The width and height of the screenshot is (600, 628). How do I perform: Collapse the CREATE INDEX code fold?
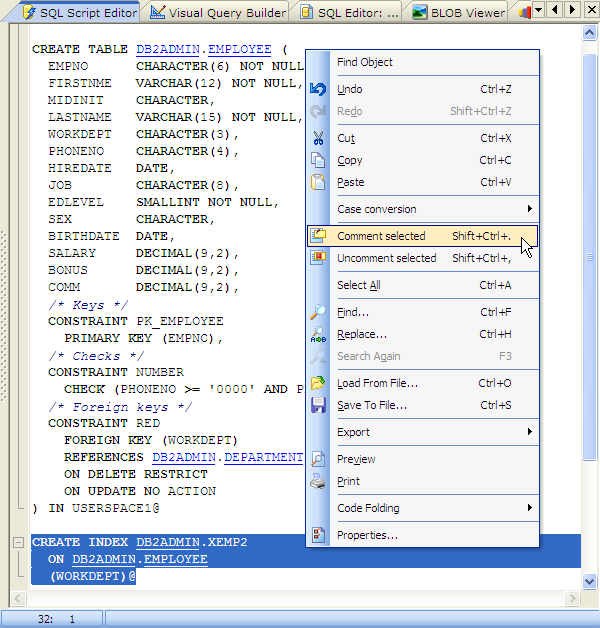tap(18, 542)
